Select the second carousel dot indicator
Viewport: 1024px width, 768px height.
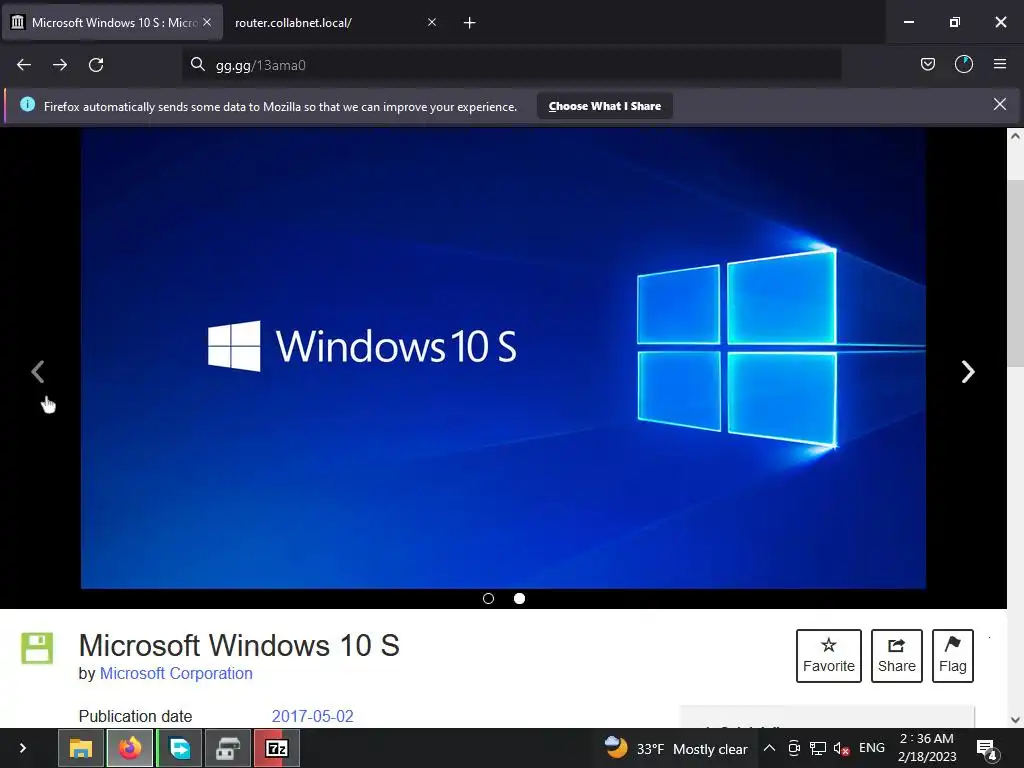519,598
